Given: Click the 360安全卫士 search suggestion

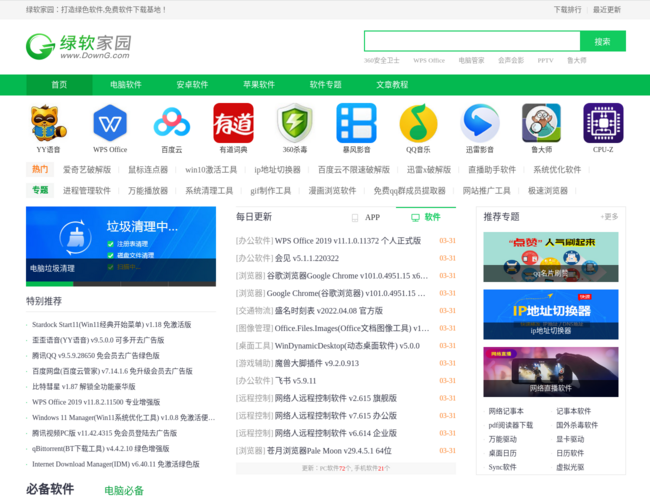Looking at the screenshot, I should coord(381,61).
